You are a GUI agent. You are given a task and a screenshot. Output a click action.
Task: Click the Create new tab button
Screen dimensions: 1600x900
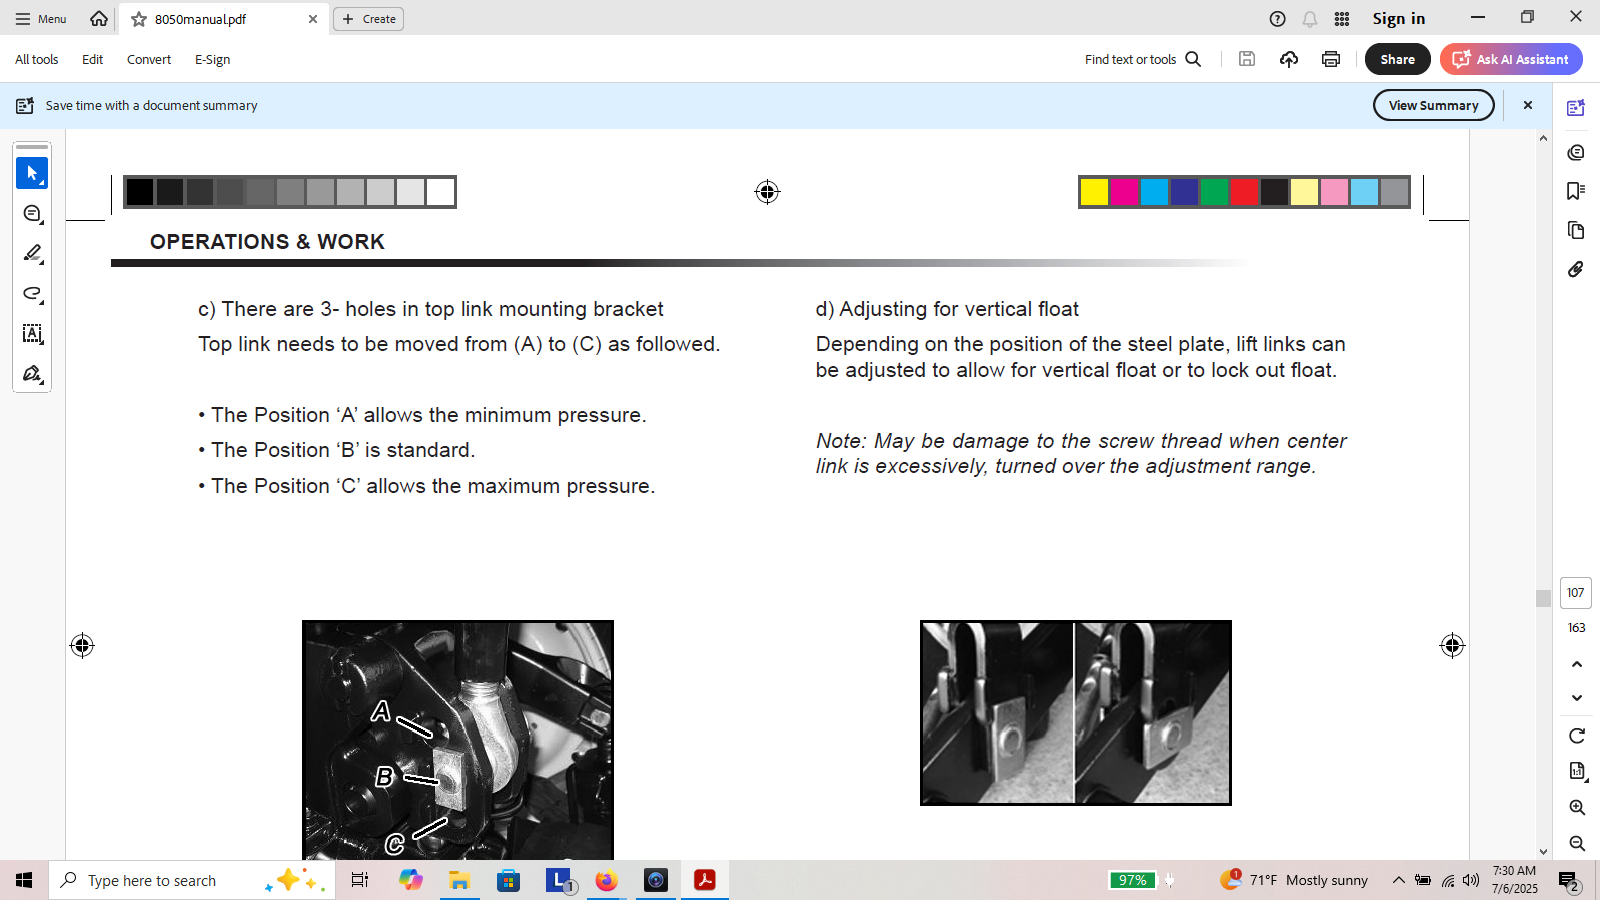(368, 19)
